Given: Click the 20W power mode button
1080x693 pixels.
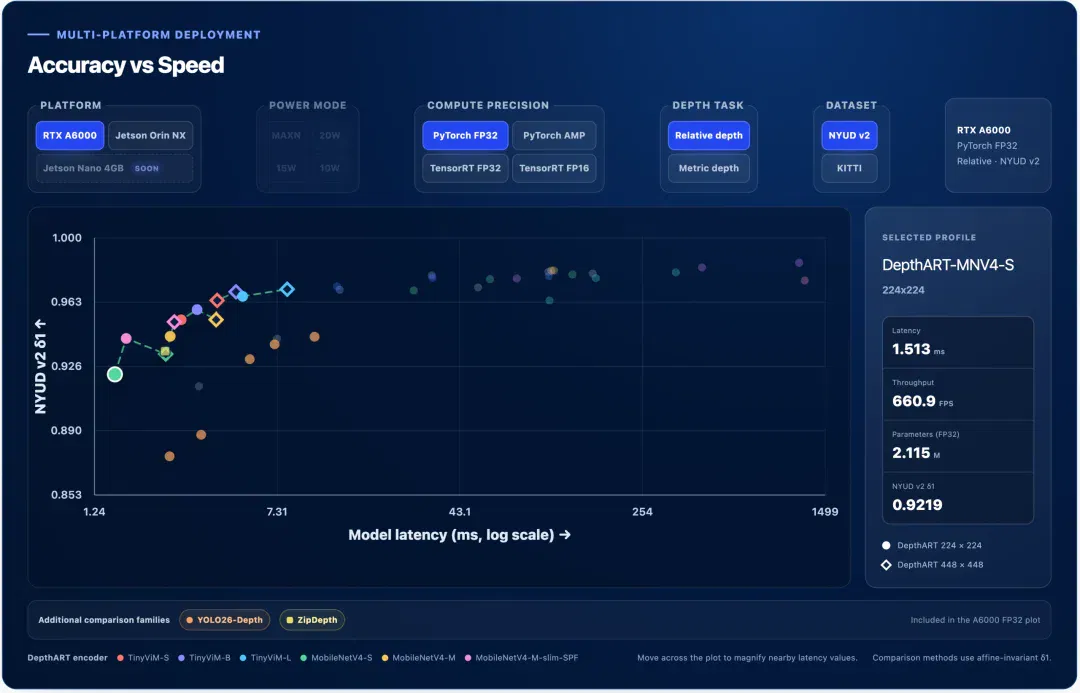Looking at the screenshot, I should tap(330, 136).
